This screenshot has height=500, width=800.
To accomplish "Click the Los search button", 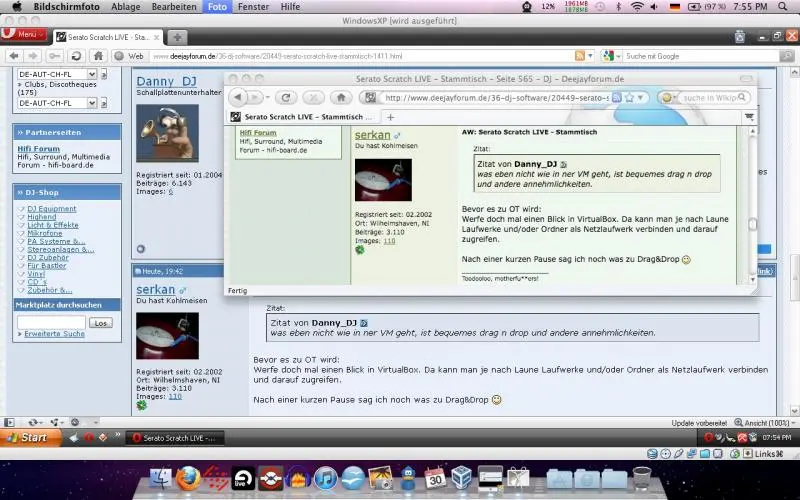I will pyautogui.click(x=100, y=322).
